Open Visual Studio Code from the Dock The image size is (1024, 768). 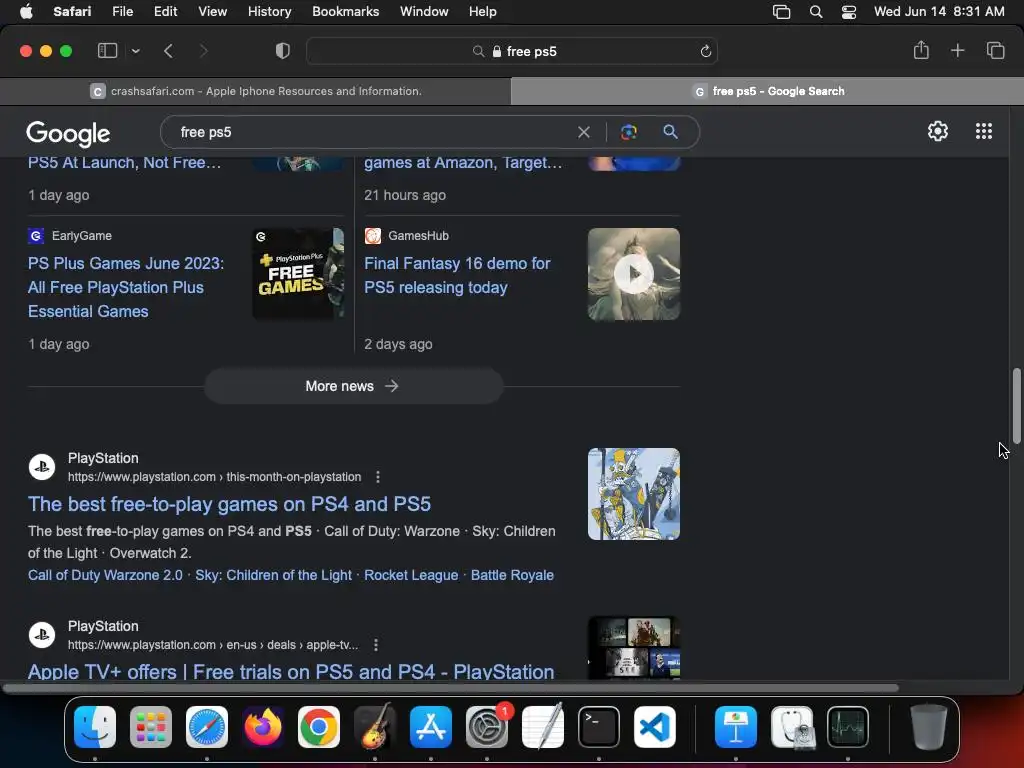click(655, 727)
